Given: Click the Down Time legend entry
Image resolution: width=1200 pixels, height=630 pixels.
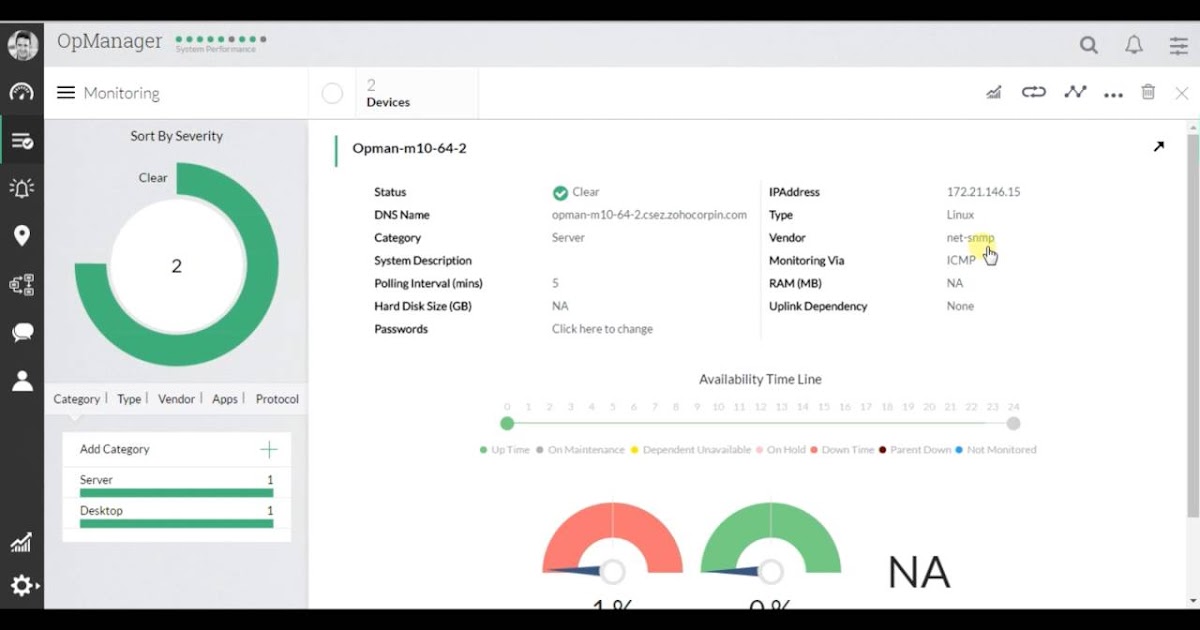Looking at the screenshot, I should click(x=841, y=450).
